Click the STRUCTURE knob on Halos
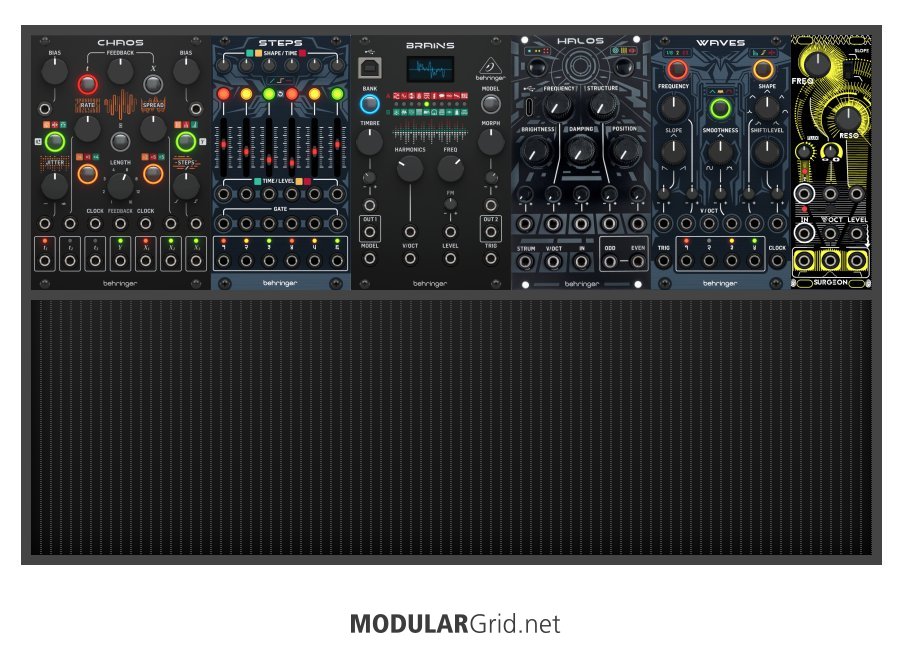912x645 pixels. point(603,107)
